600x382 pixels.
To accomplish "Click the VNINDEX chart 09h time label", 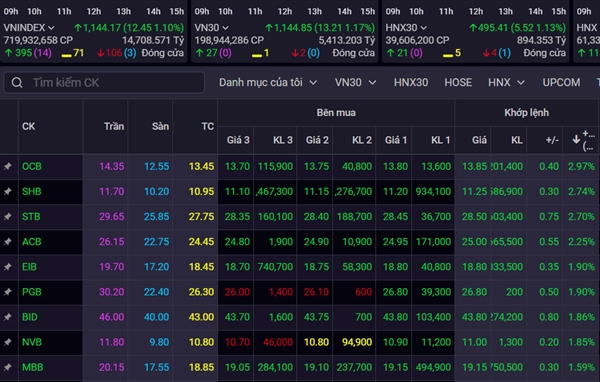I will pos(11,11).
